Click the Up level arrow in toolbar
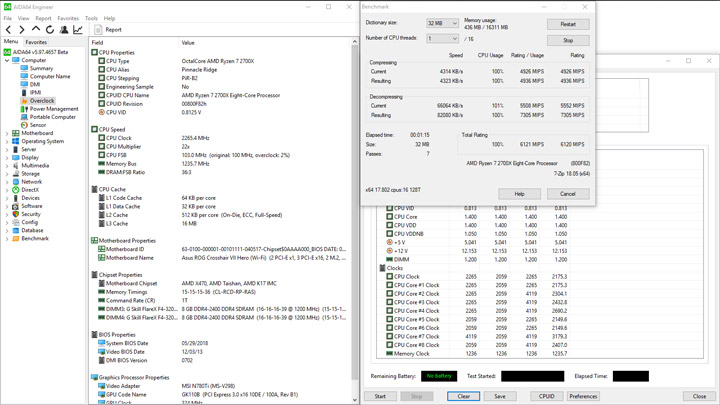This screenshot has width=720, height=405. pos(35,29)
